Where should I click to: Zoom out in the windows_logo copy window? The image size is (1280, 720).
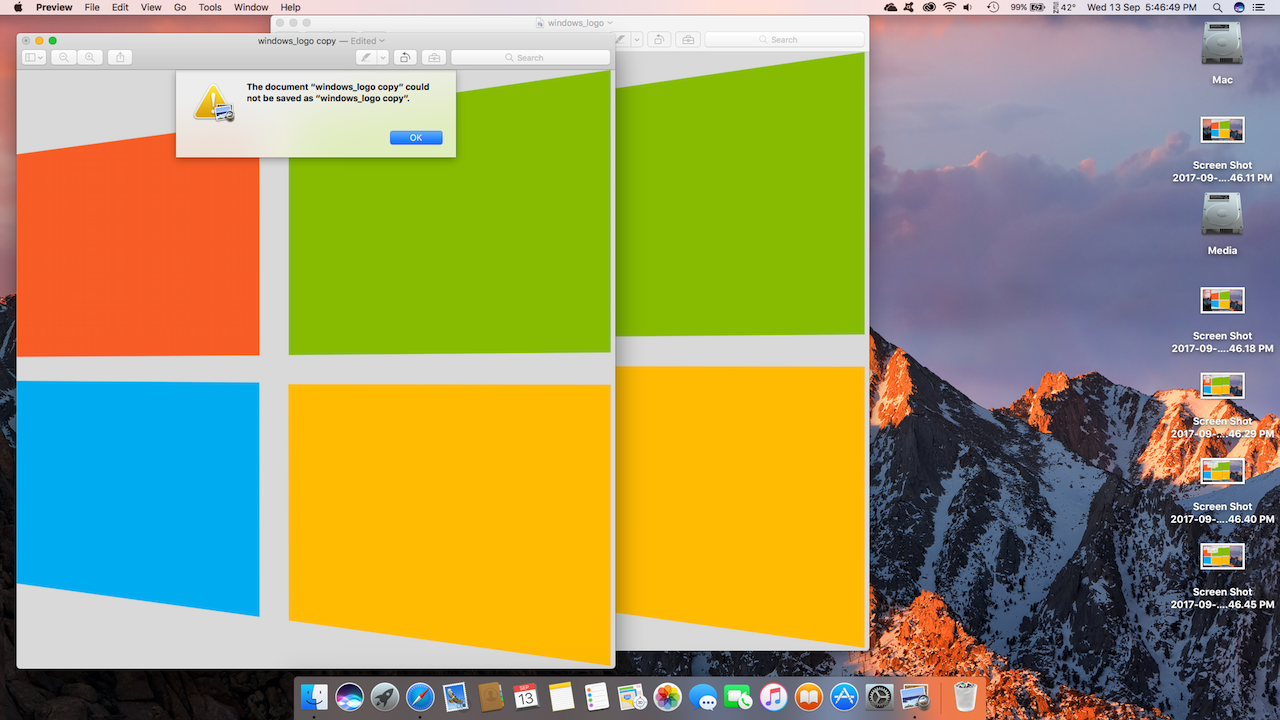click(64, 58)
